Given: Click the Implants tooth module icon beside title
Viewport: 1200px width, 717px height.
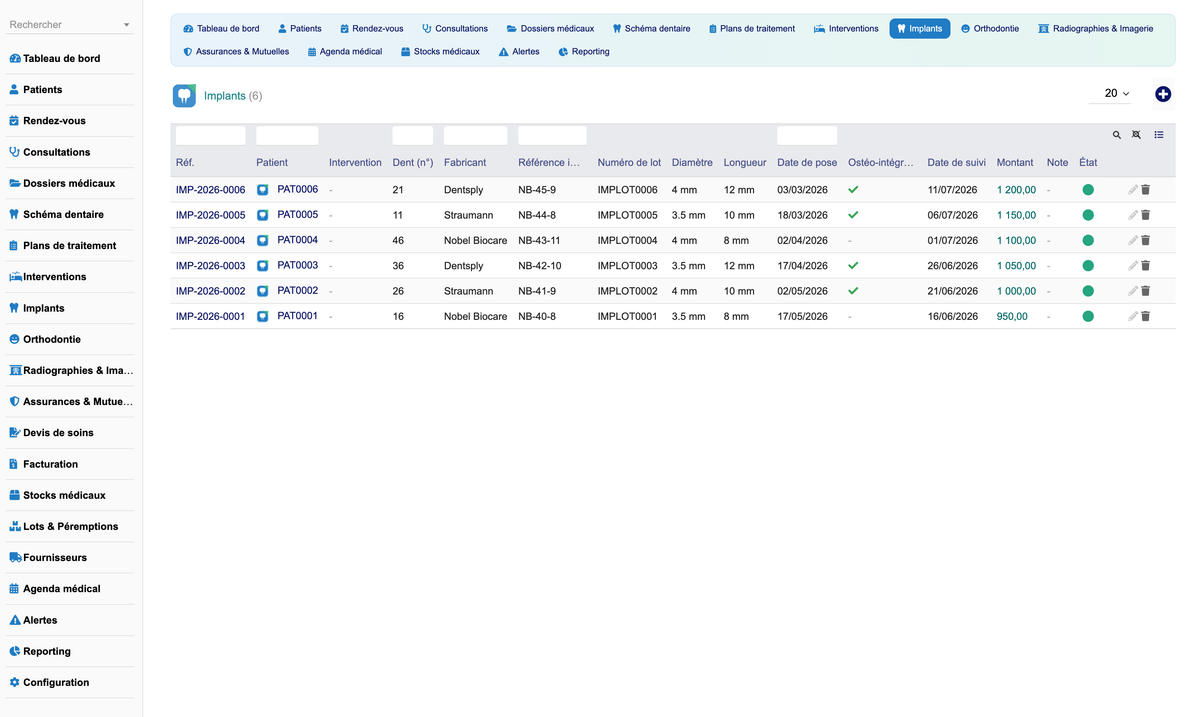Looking at the screenshot, I should [184, 96].
